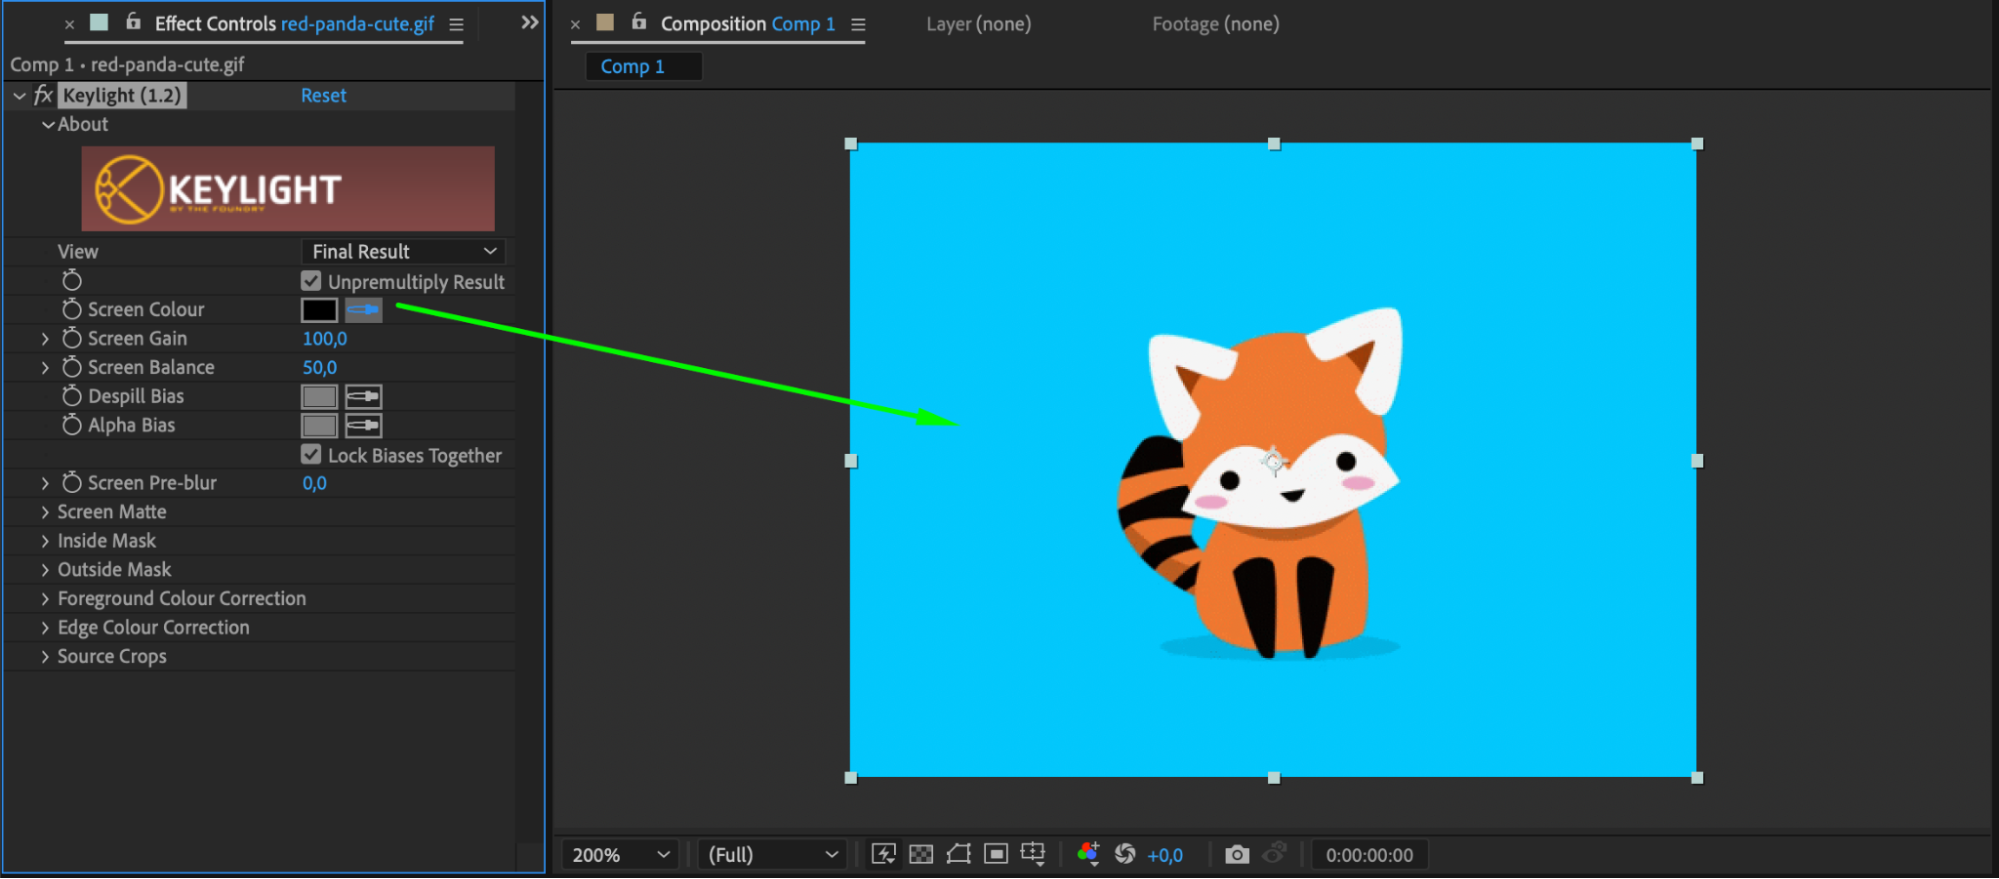The width and height of the screenshot is (1999, 879).
Task: Click the Comp 1 breadcrumb button
Action: coord(632,67)
